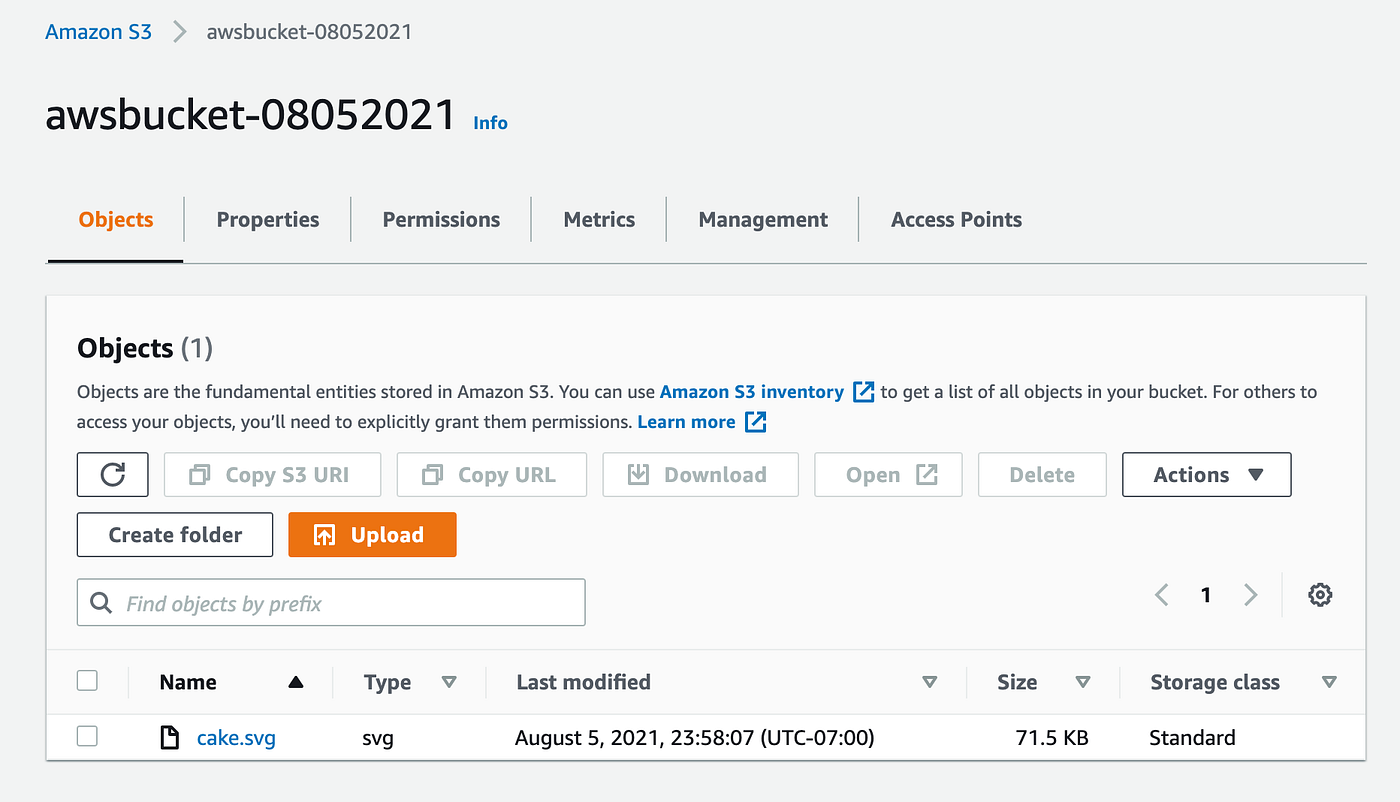Click the Upload icon button

322,534
